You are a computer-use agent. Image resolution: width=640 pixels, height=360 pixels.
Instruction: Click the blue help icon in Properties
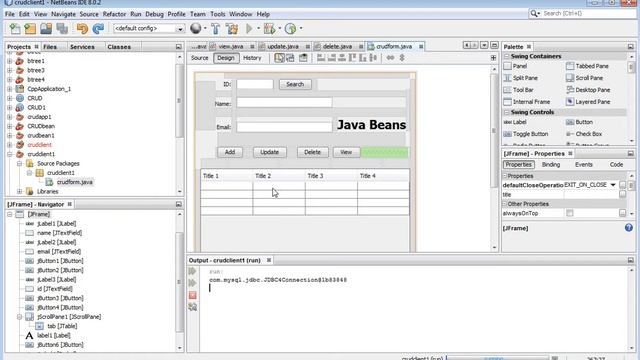click(x=629, y=228)
